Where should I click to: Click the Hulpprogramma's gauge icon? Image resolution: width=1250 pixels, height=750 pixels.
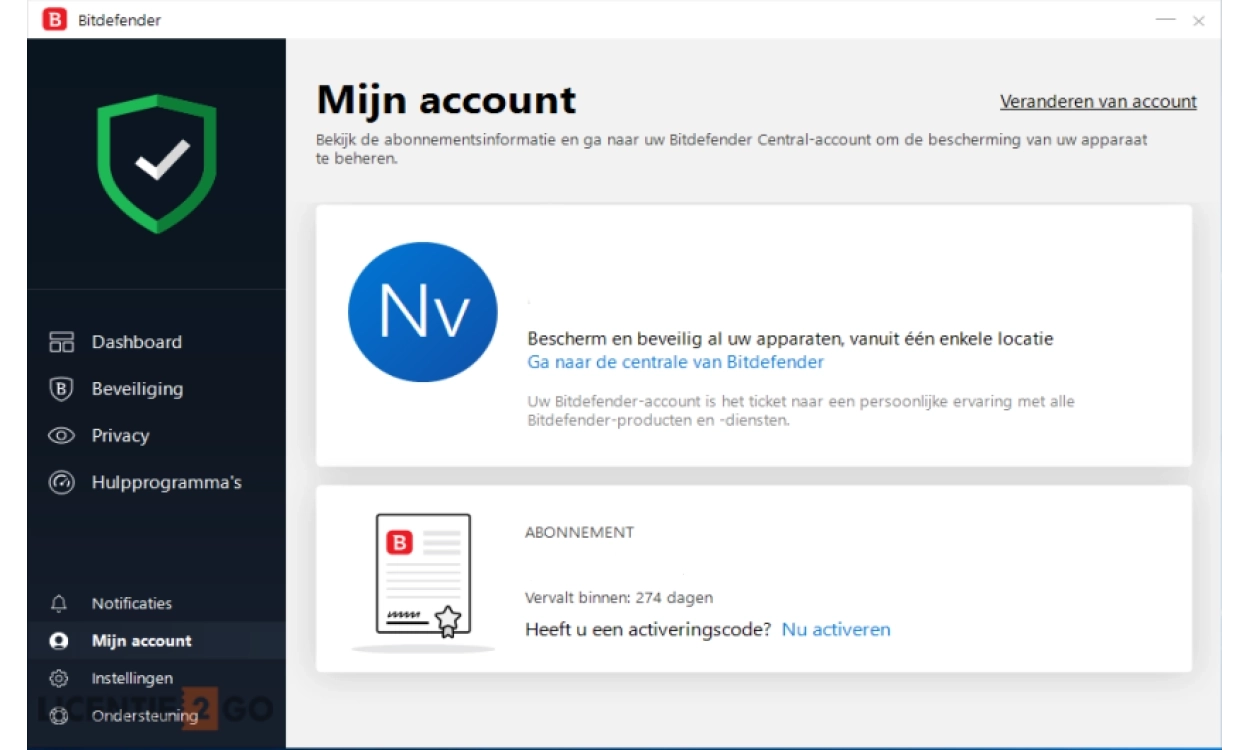61,483
